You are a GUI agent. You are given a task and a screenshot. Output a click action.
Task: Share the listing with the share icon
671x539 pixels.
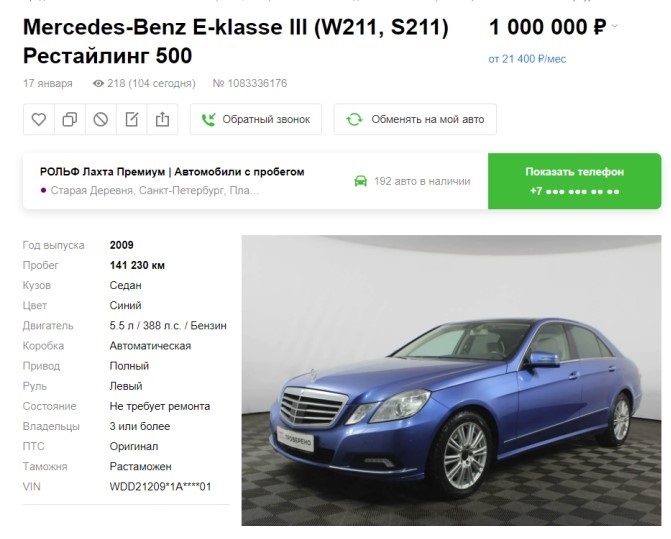162,119
